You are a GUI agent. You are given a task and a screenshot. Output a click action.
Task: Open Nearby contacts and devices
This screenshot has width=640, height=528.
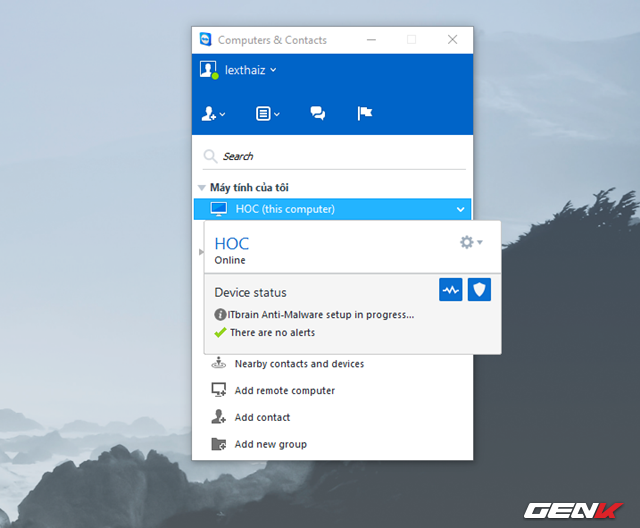pos(298,364)
